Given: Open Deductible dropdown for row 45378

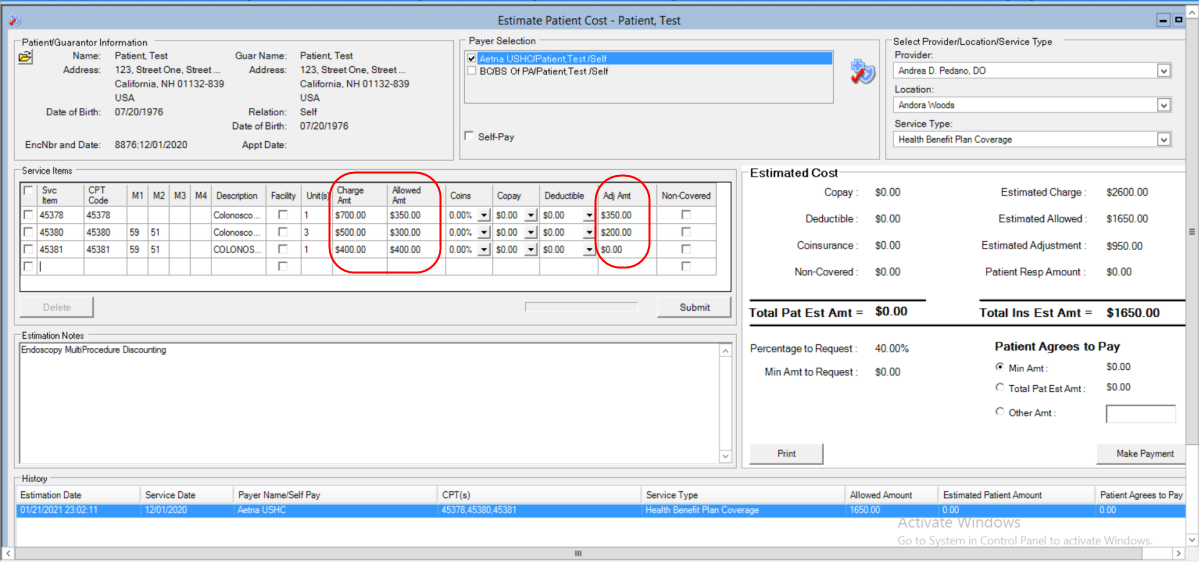Looking at the screenshot, I should click(588, 216).
